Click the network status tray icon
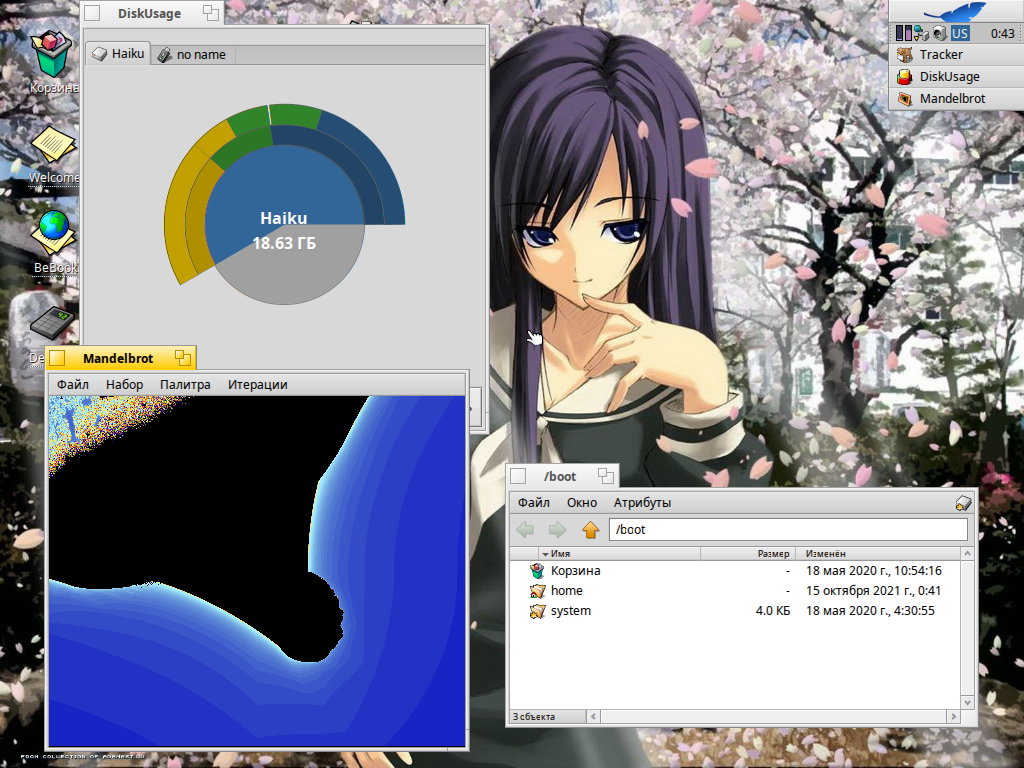The image size is (1024, 768). point(920,33)
